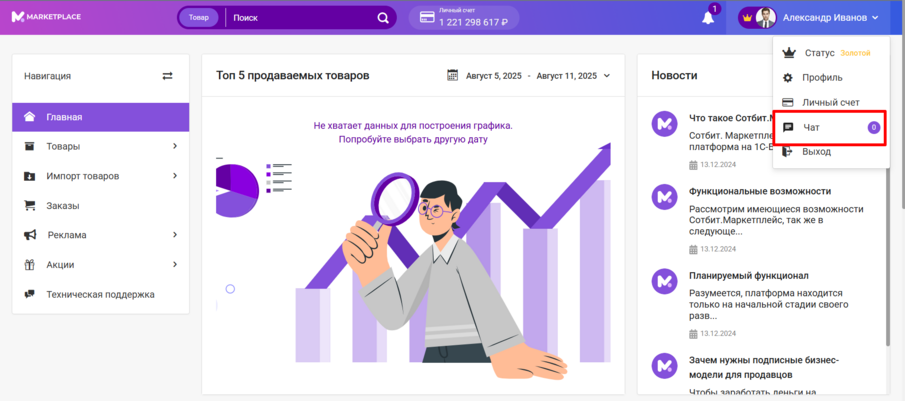Viewport: 905px width, 401px height.
Task: Click the logo icon of Функциональные возможности news
Action: (x=664, y=197)
